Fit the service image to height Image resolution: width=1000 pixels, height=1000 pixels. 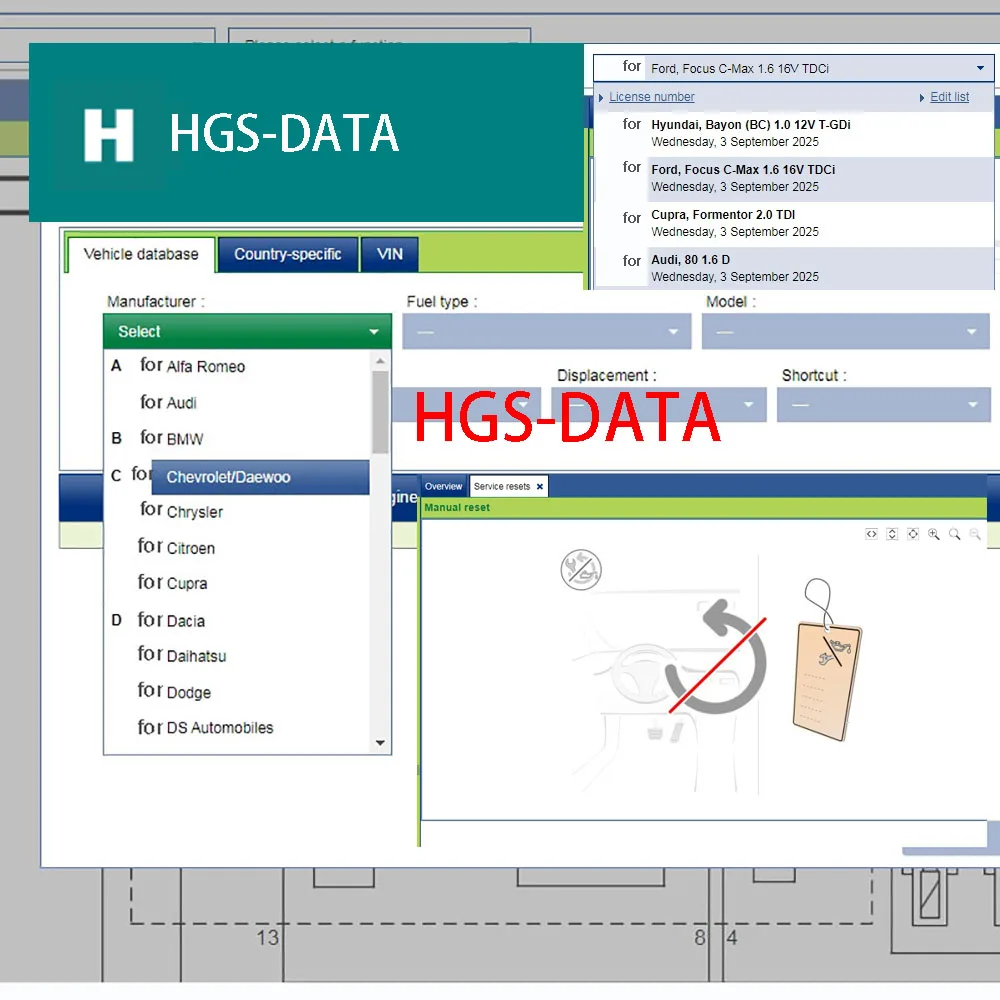pyautogui.click(x=892, y=534)
